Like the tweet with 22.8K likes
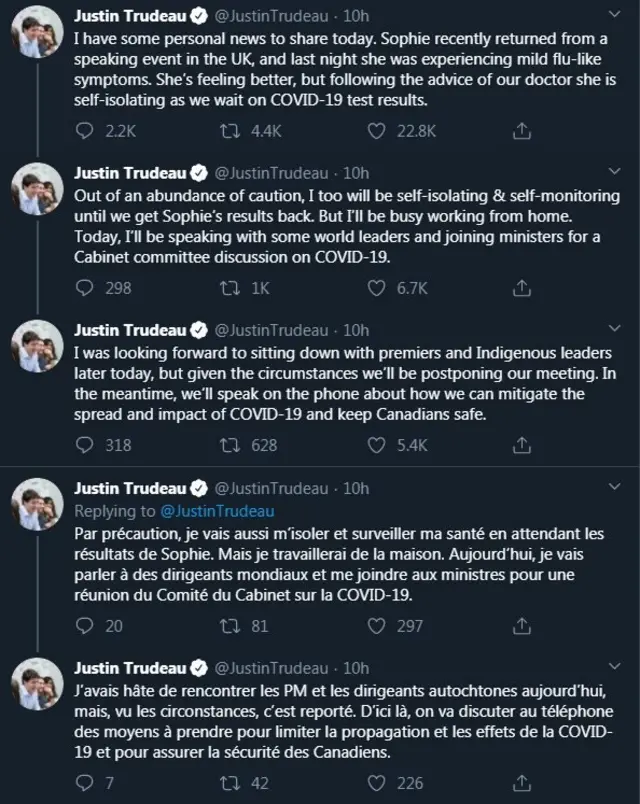Screen dimensions: 640x804 tap(377, 131)
